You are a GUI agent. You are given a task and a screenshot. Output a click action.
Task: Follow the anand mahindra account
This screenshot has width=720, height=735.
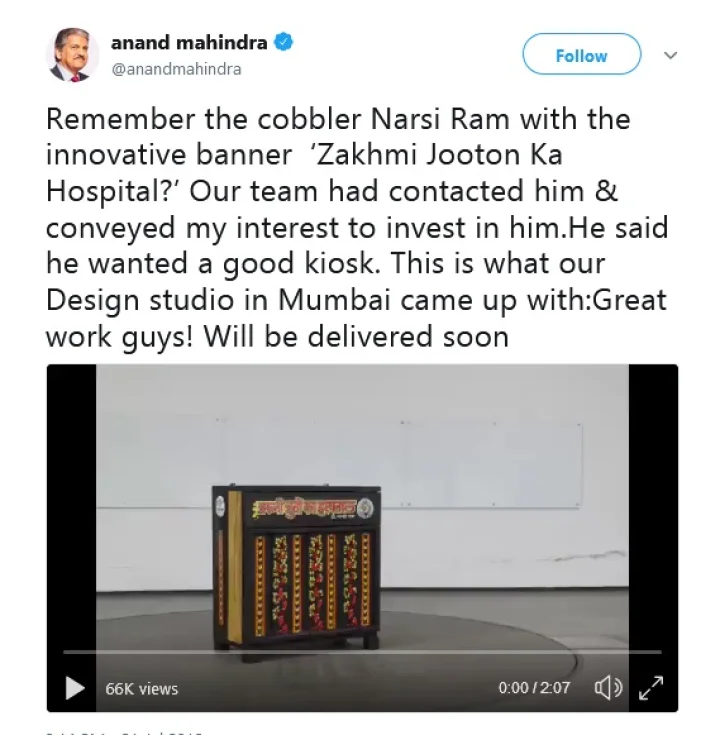coord(581,54)
